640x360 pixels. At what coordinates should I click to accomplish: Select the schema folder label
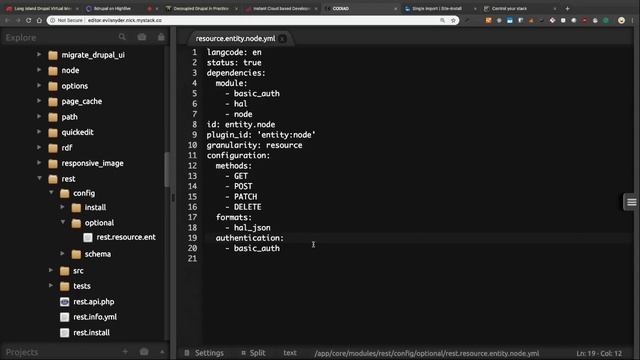[x=98, y=254]
